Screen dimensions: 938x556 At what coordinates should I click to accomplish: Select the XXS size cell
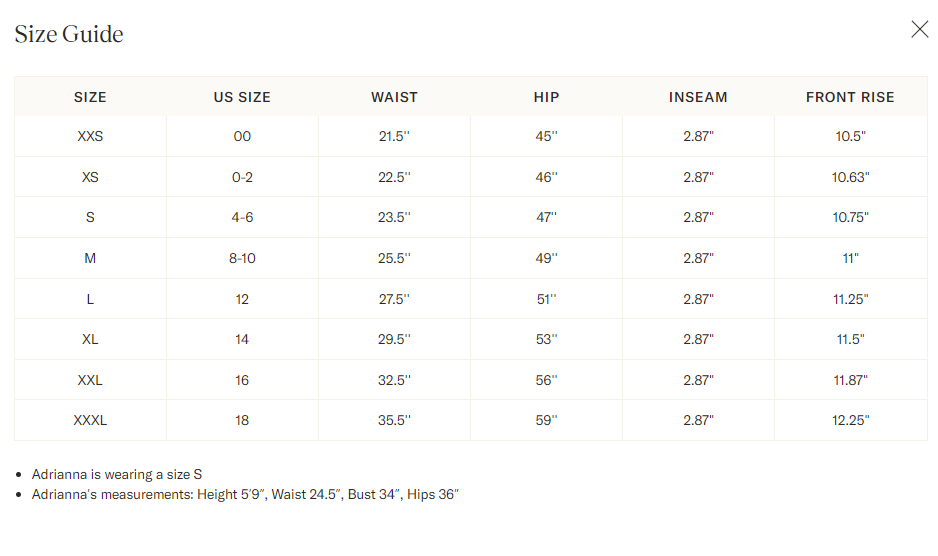click(90, 136)
